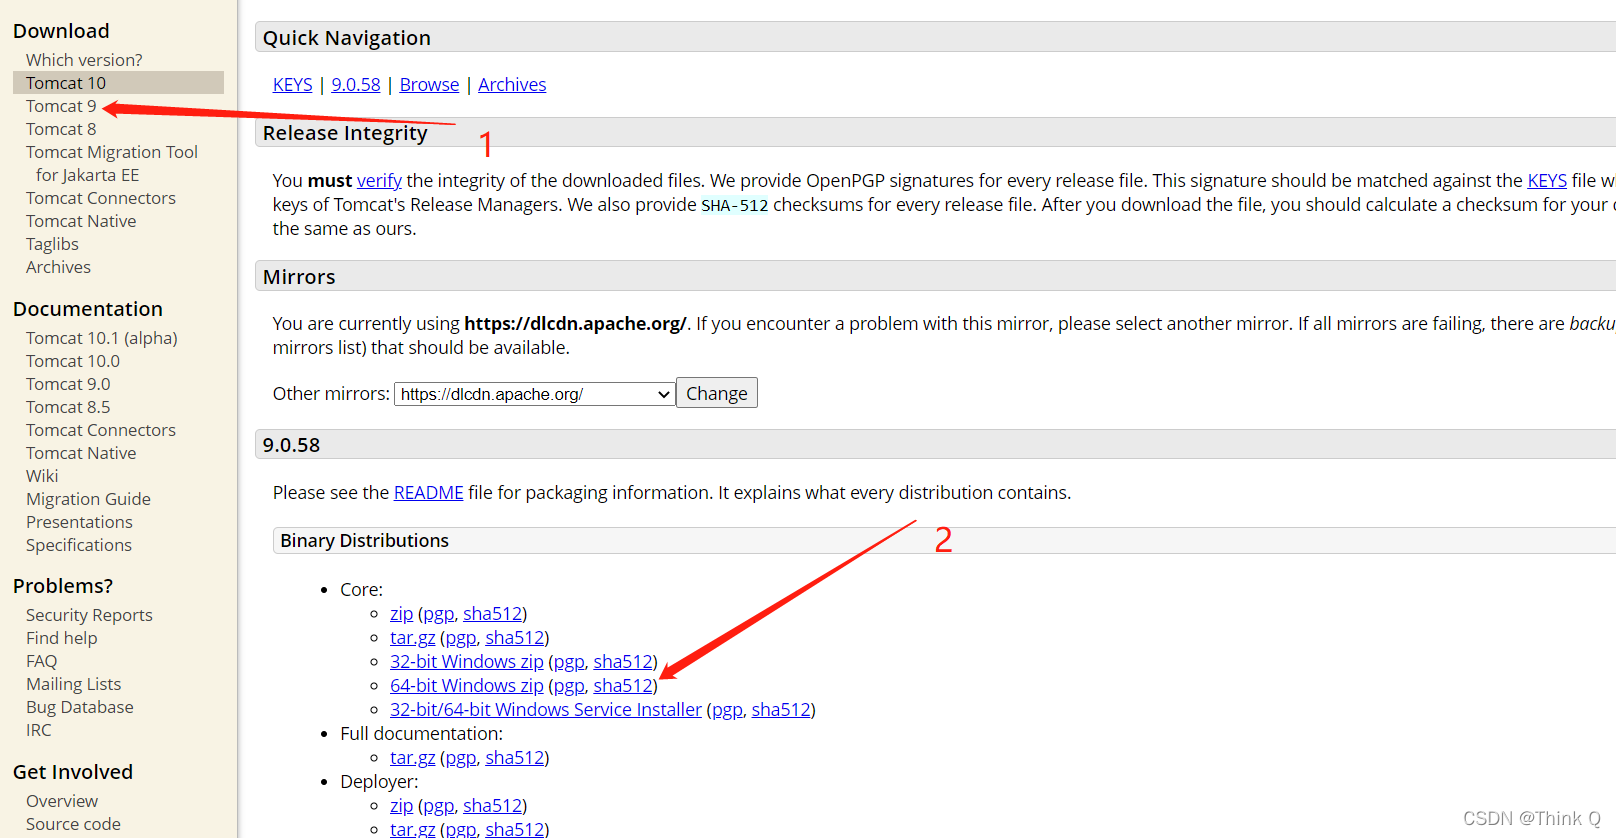1616x838 pixels.
Task: Open Tomcat Migration Tool for Jakarta EE
Action: click(x=112, y=163)
